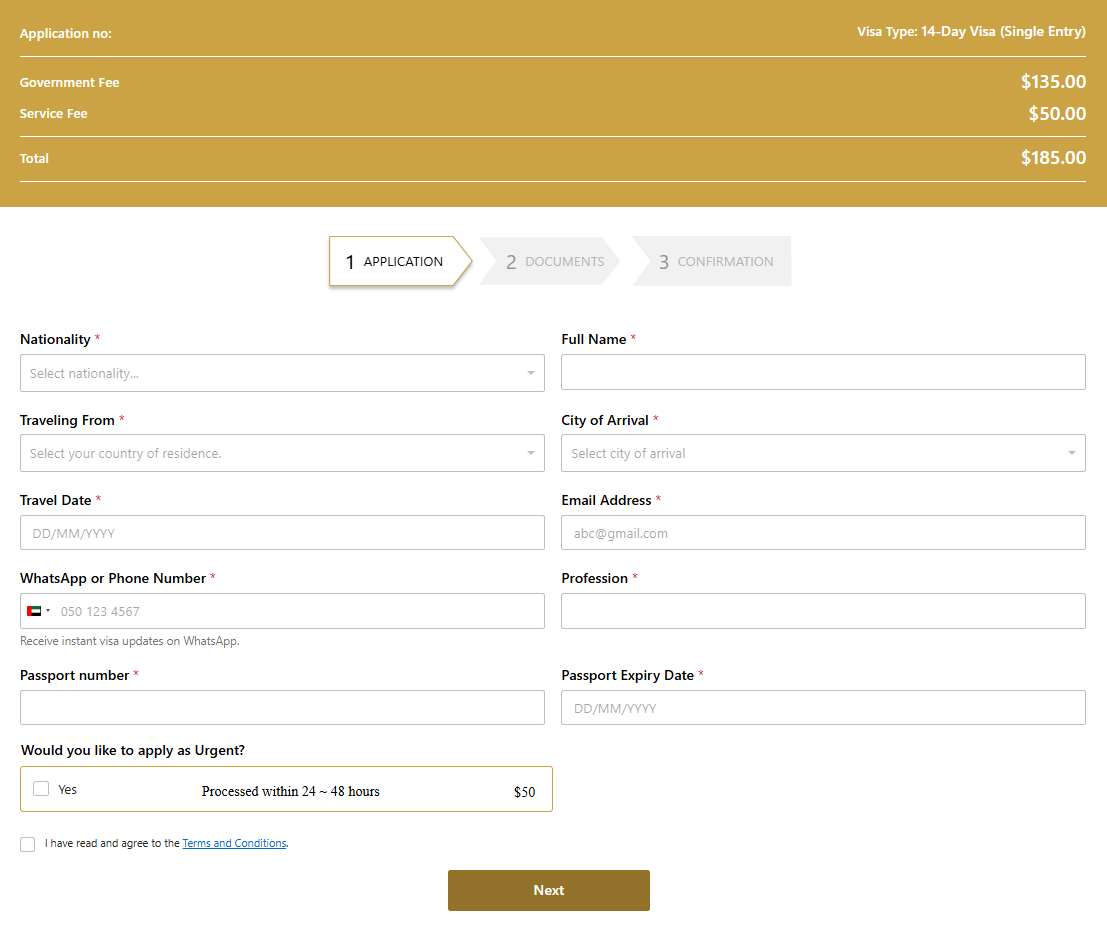Click the Passport number input field
The height and width of the screenshot is (938, 1107).
(x=282, y=708)
